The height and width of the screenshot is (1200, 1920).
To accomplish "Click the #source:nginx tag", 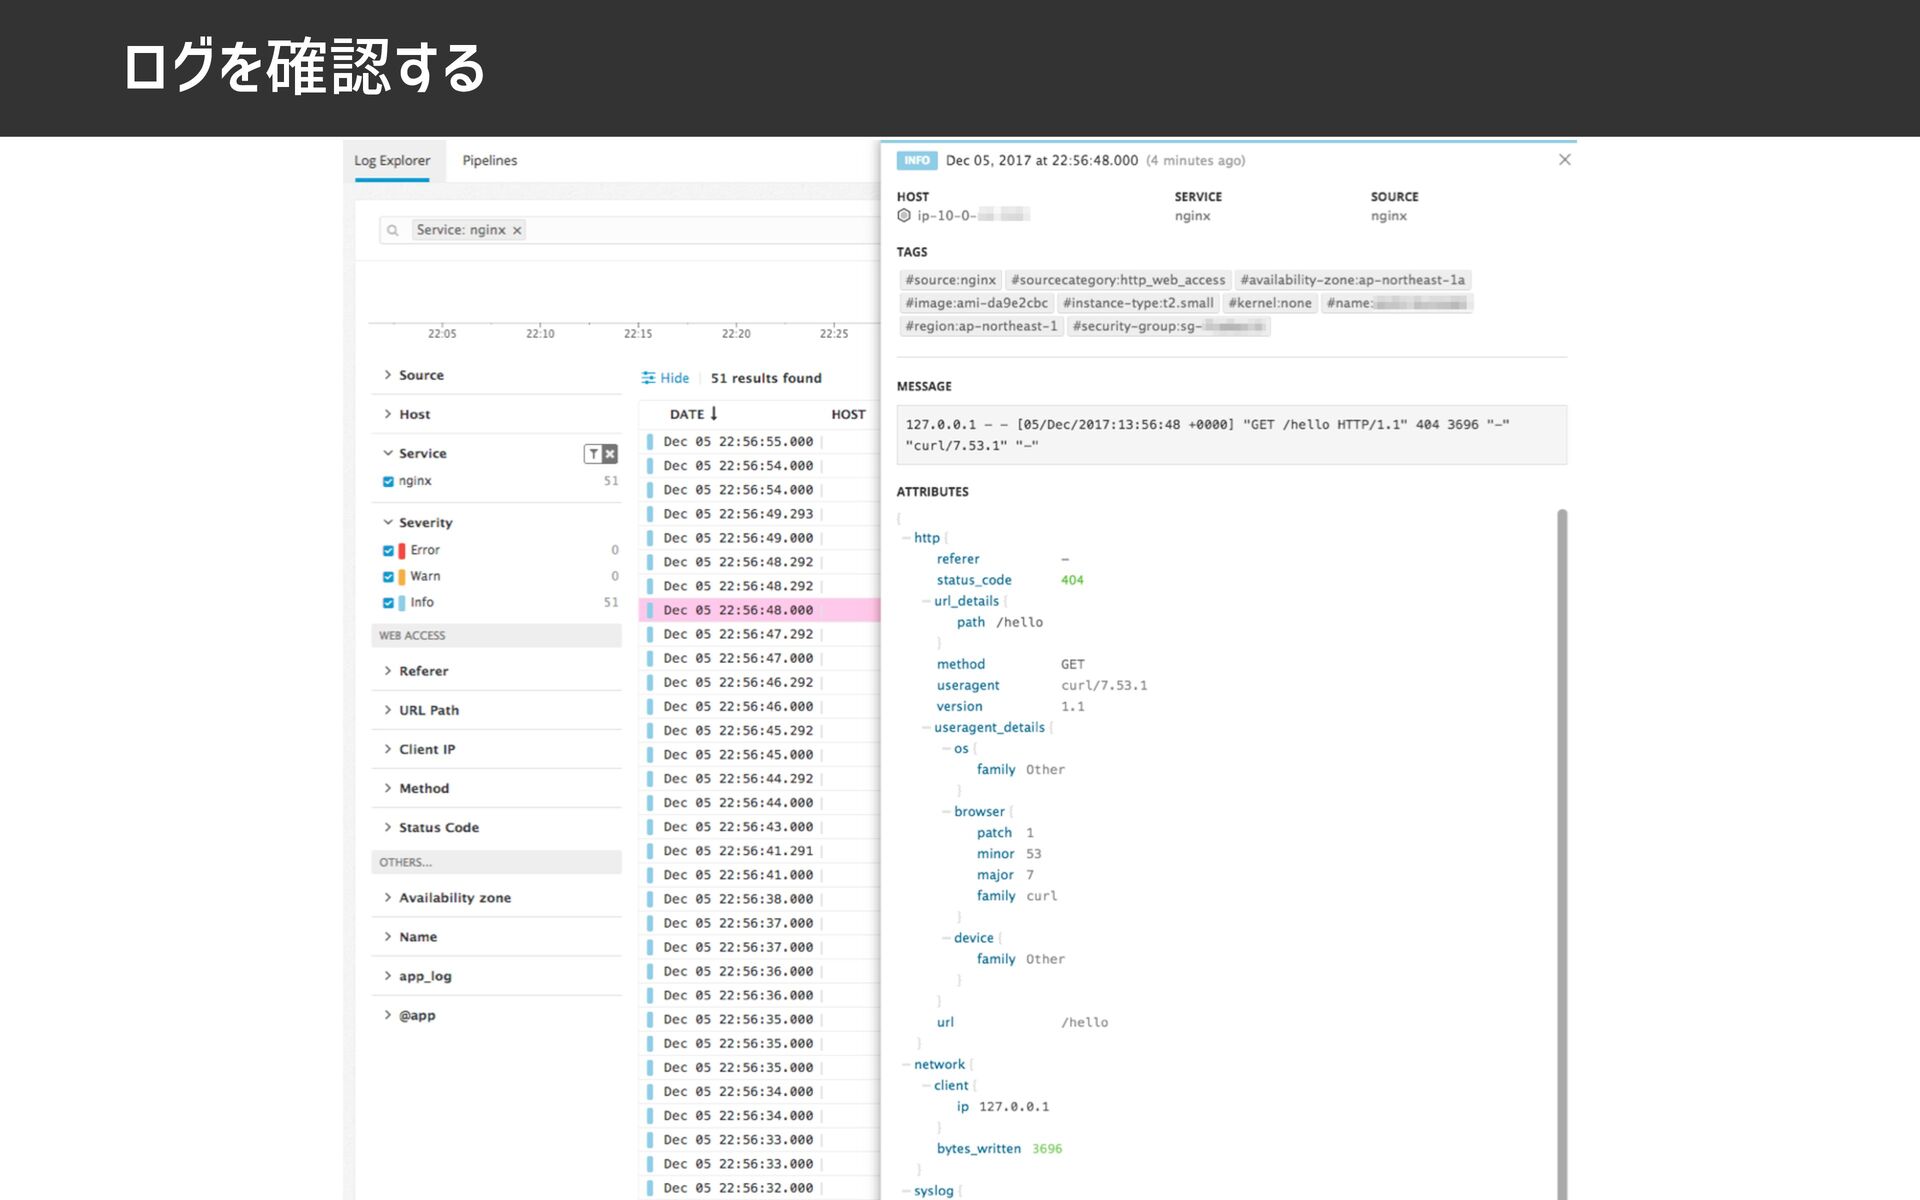I will pos(950,280).
